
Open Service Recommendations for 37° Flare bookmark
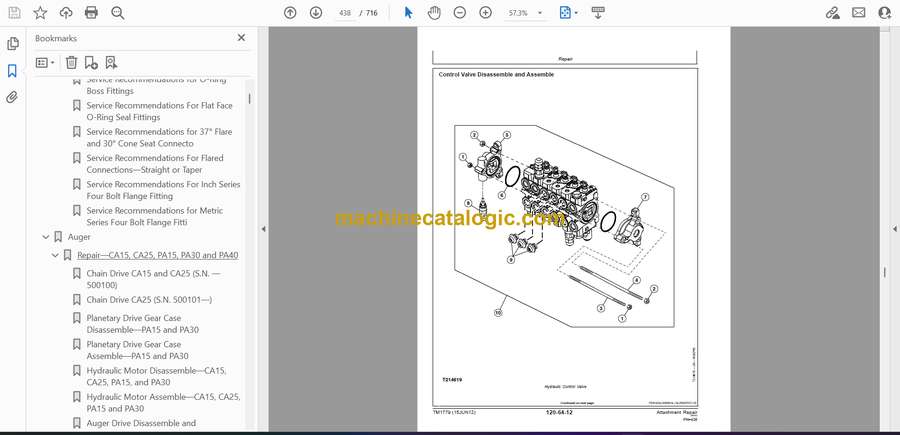160,138
